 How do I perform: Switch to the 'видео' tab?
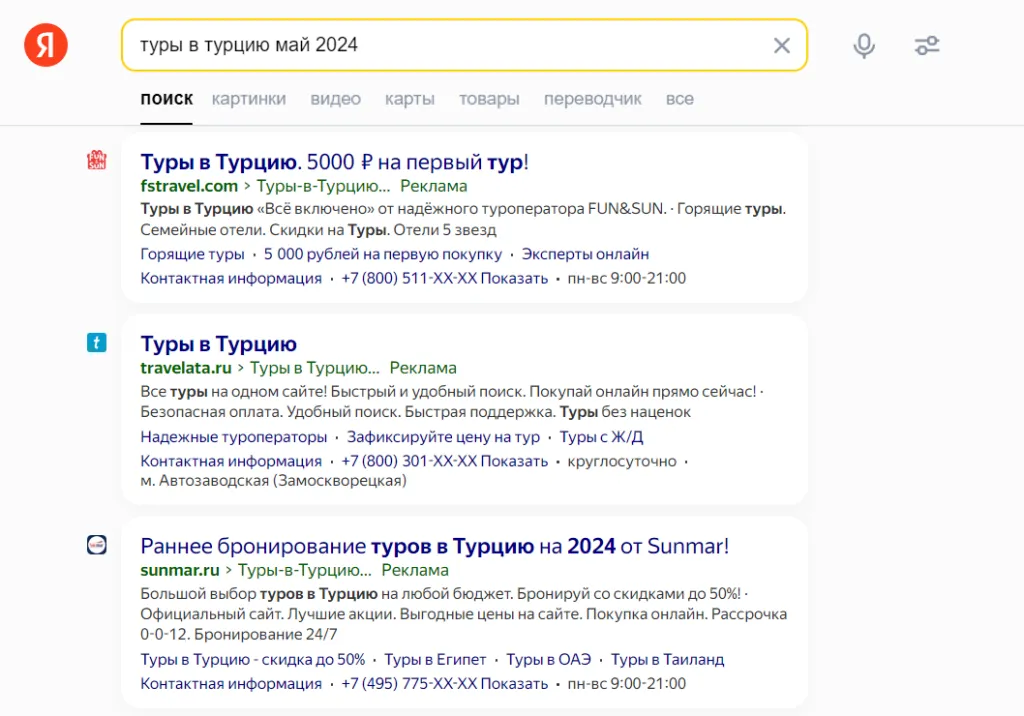335,99
